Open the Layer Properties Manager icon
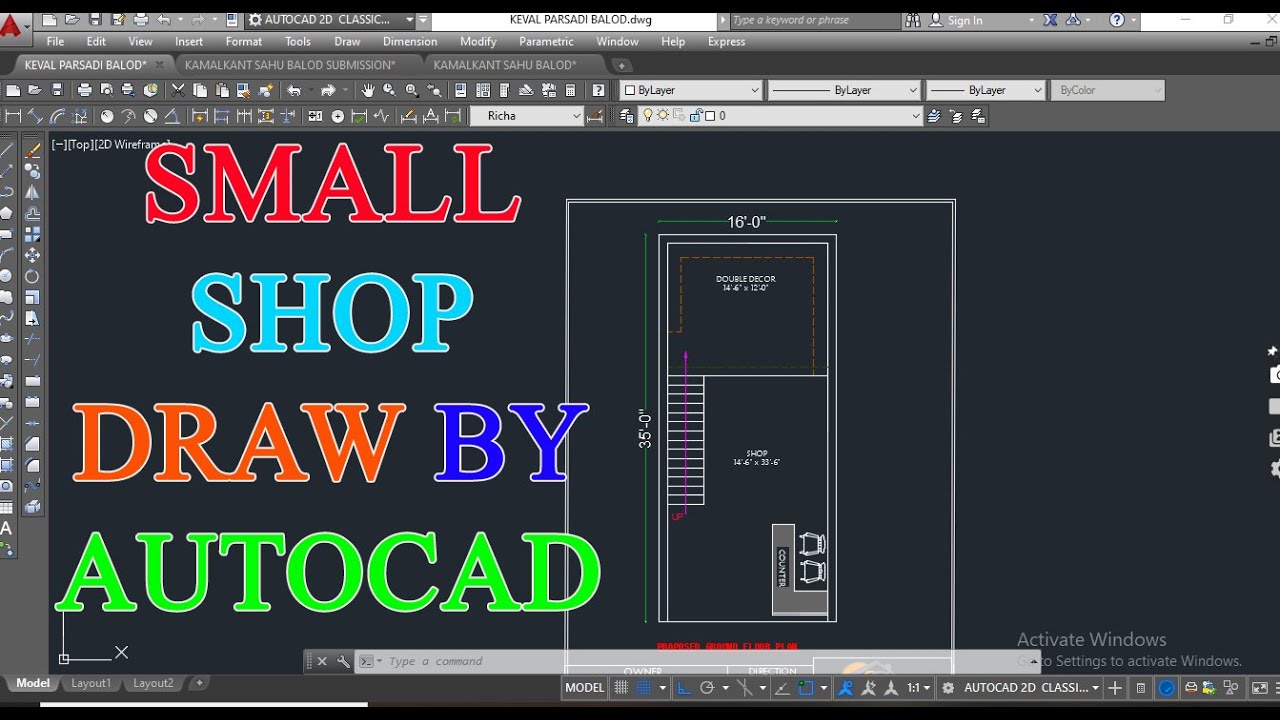 pos(626,116)
